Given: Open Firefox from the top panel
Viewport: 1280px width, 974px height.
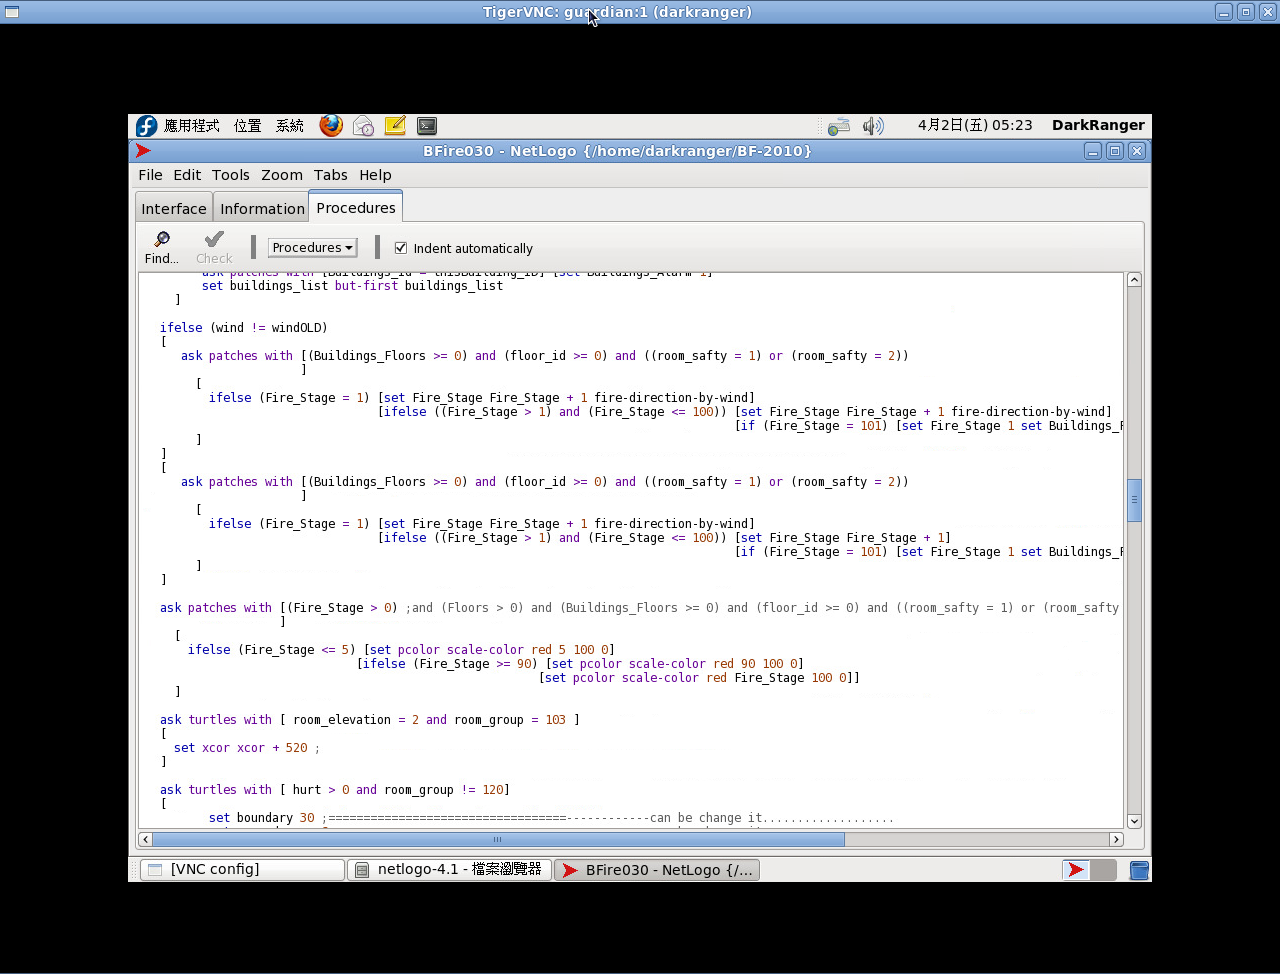Looking at the screenshot, I should 330,125.
